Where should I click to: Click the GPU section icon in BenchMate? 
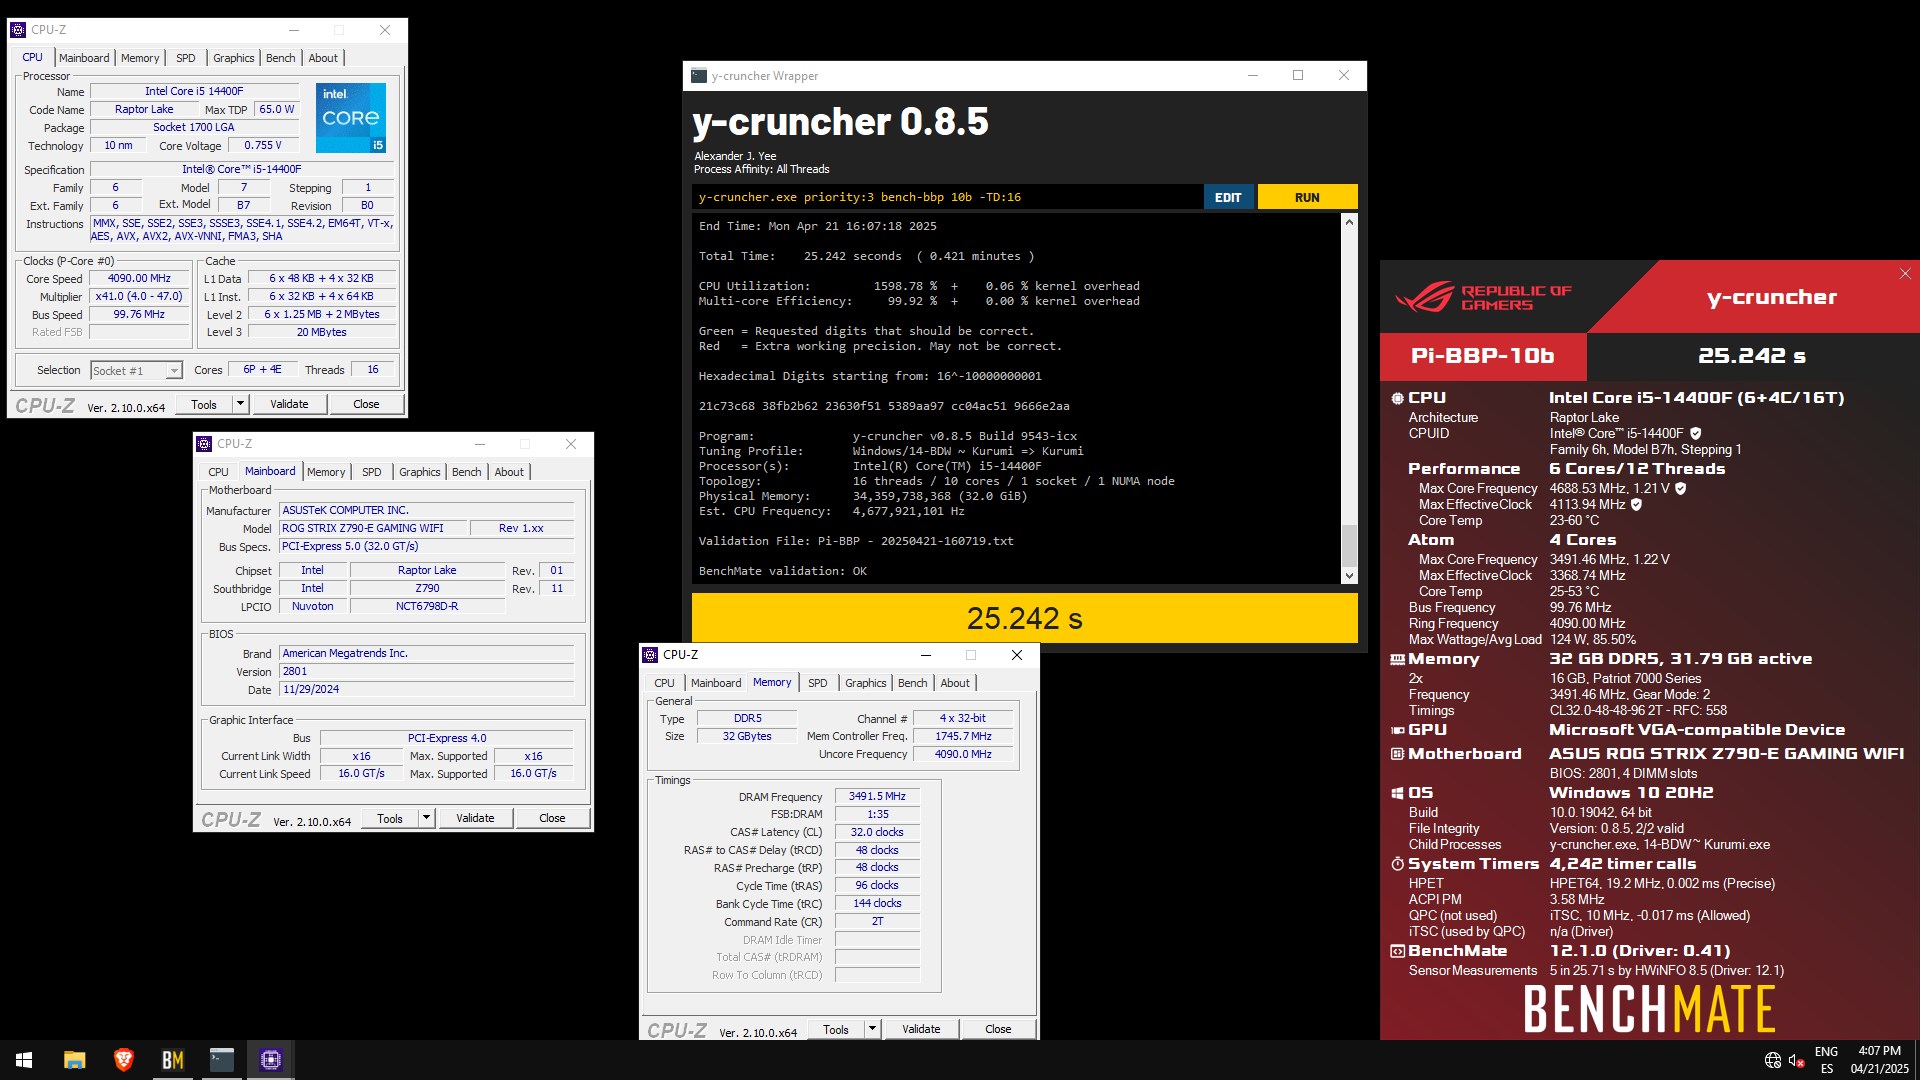(x=1397, y=730)
